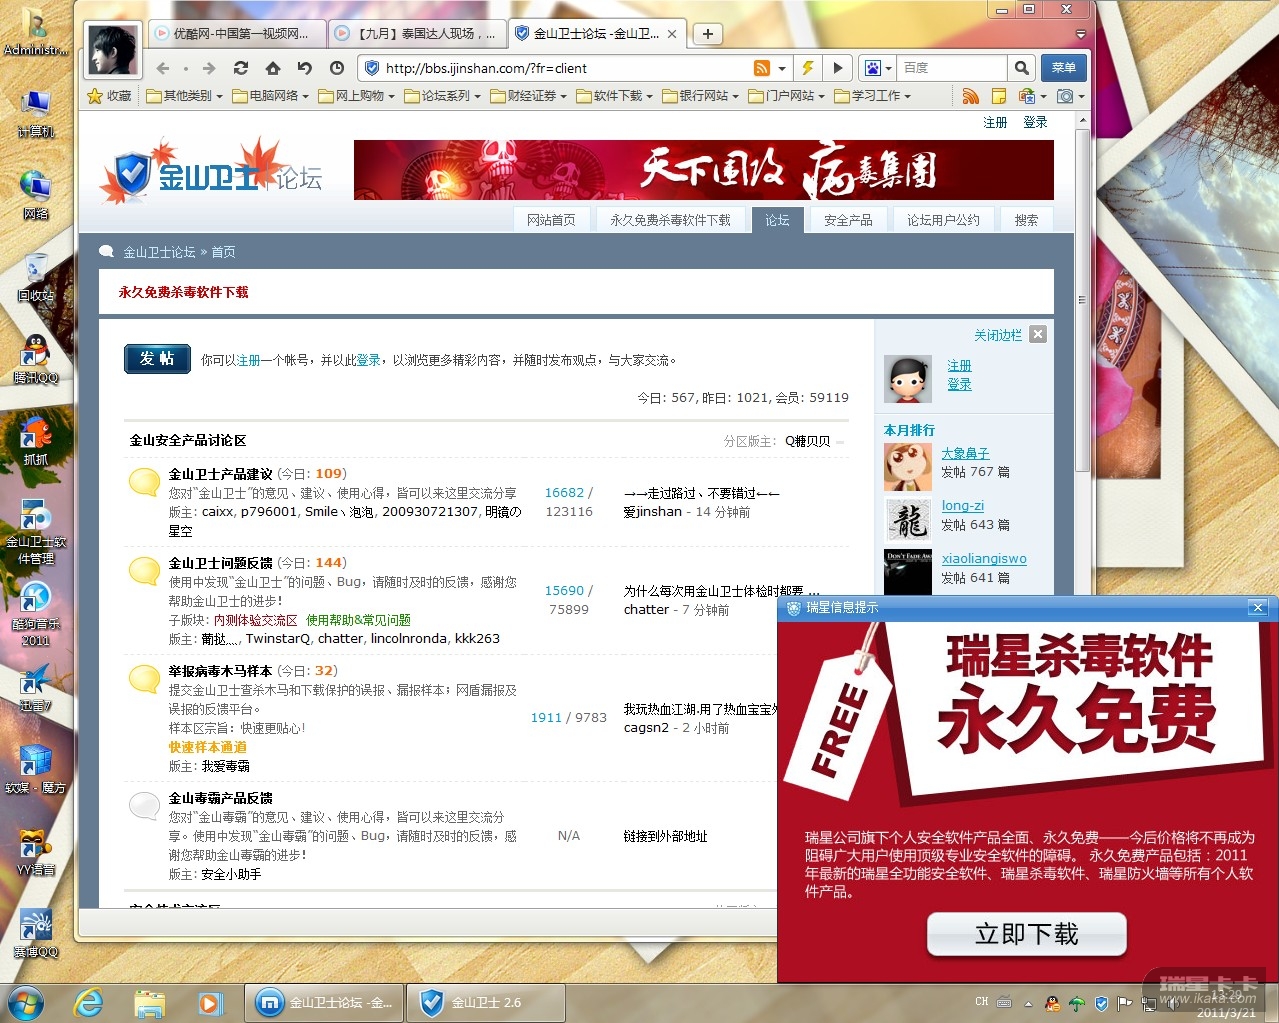Open the 论坛用户公约 navigation tab

pos(943,220)
